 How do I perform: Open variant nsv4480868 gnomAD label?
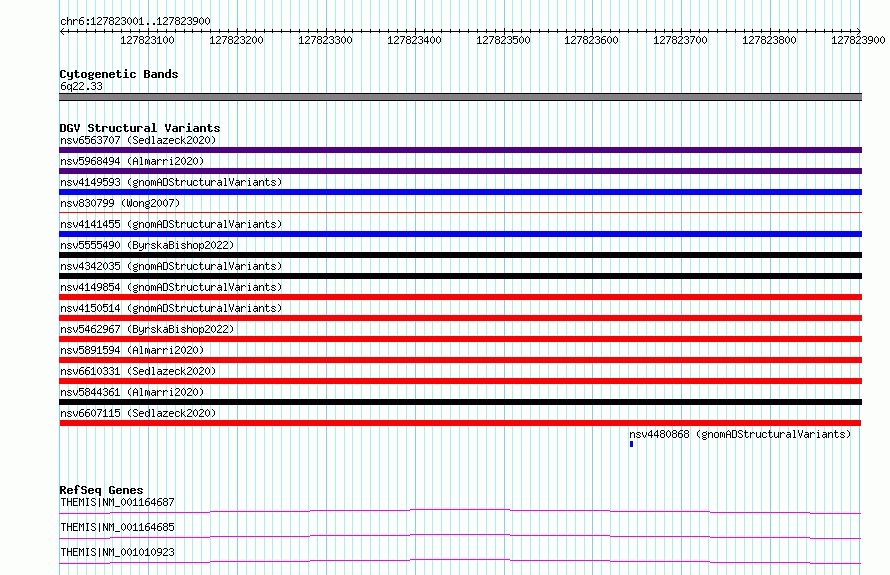[x=740, y=434]
